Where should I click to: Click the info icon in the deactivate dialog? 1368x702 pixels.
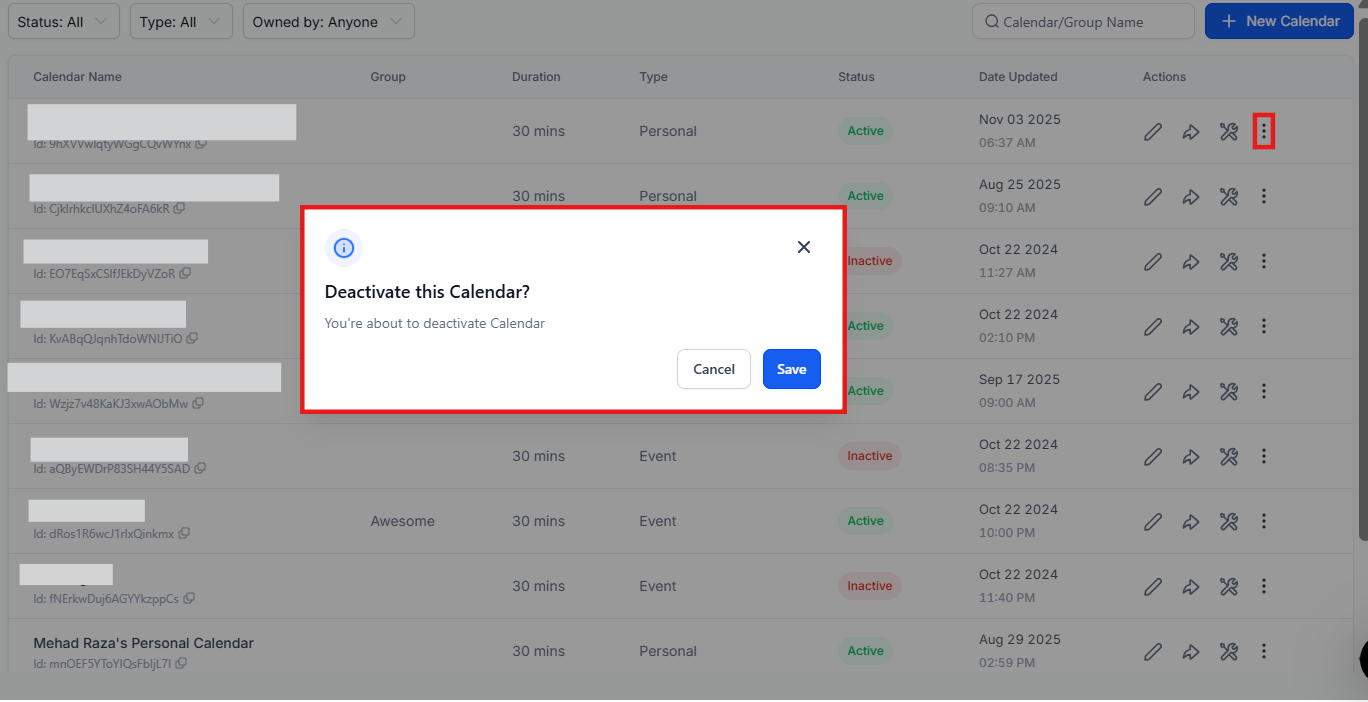pos(344,247)
